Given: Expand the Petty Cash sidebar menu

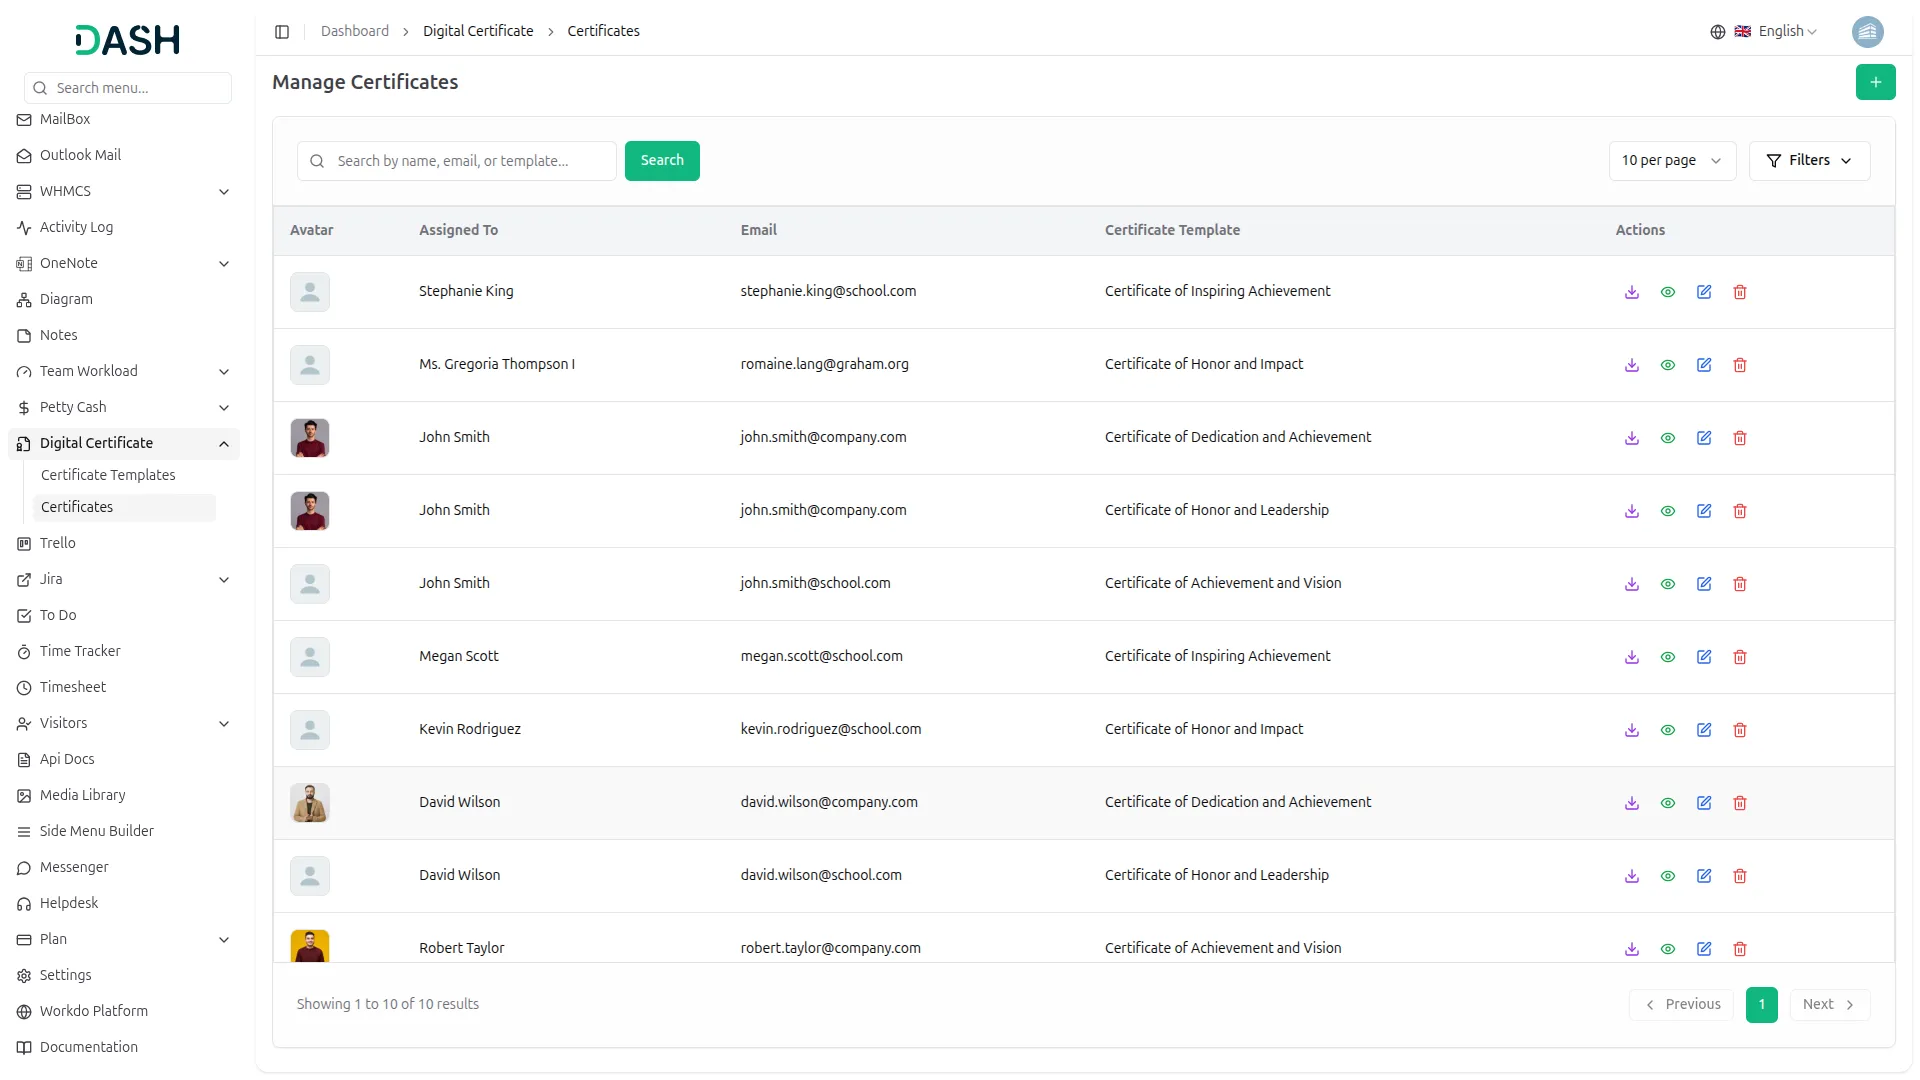Looking at the screenshot, I should click(124, 407).
